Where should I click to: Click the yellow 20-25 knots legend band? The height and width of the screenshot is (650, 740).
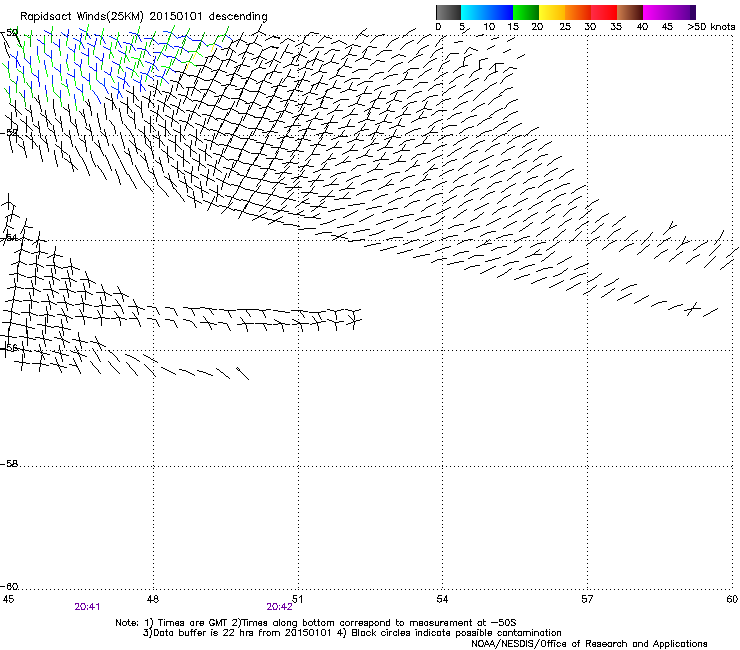552,12
